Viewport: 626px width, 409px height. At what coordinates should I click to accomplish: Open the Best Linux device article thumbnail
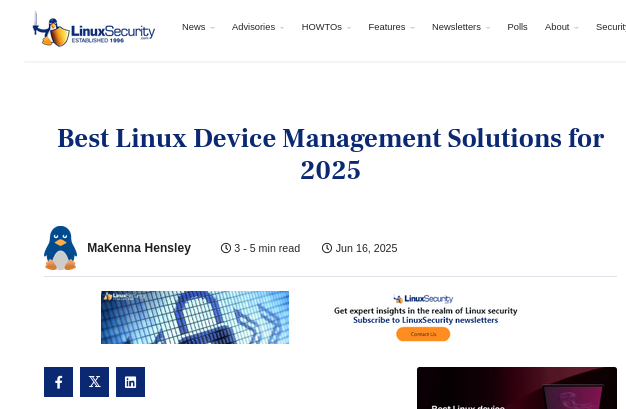pos(517,388)
